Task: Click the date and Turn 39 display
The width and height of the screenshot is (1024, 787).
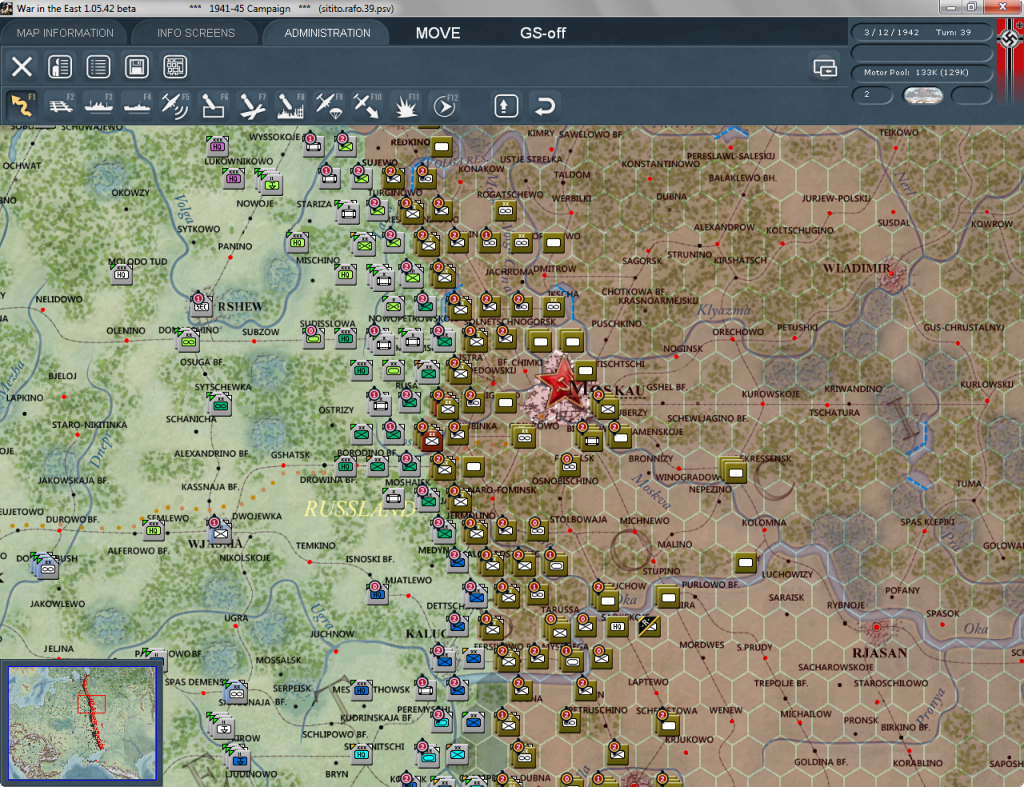Action: point(921,32)
